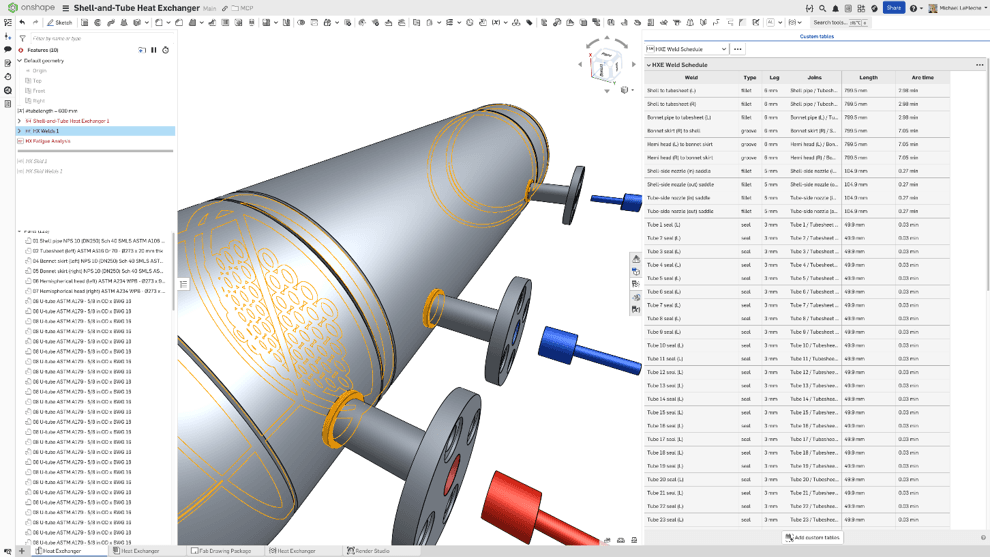The height and width of the screenshot is (557, 990).
Task: Select 04 Bonnet skirt (left) part
Action: click(x=98, y=261)
